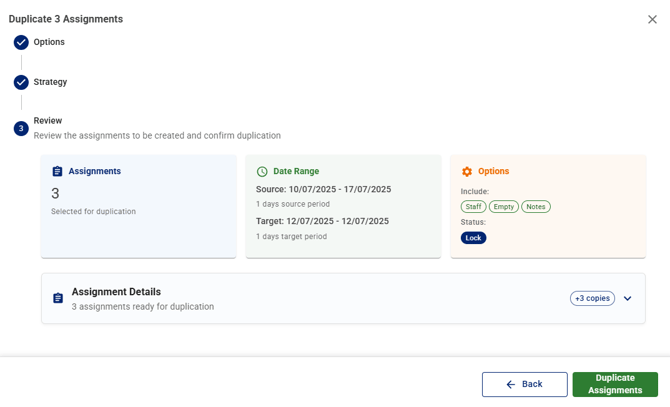Click the Lock status badge
This screenshot has height=407, width=670.
point(473,238)
